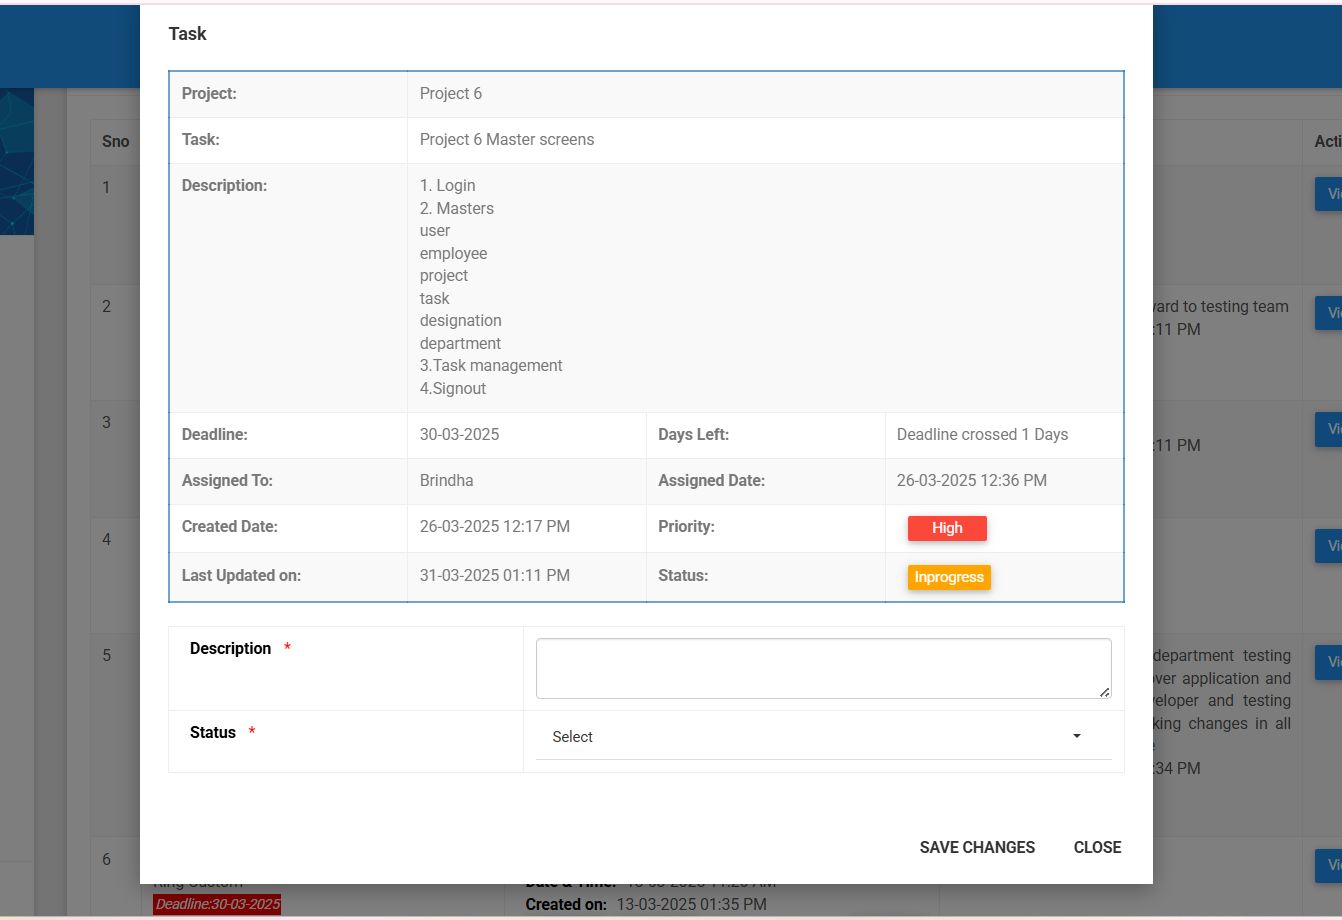Click the "2. Masters" description line
The height and width of the screenshot is (920, 1342).
pyautogui.click(x=457, y=208)
